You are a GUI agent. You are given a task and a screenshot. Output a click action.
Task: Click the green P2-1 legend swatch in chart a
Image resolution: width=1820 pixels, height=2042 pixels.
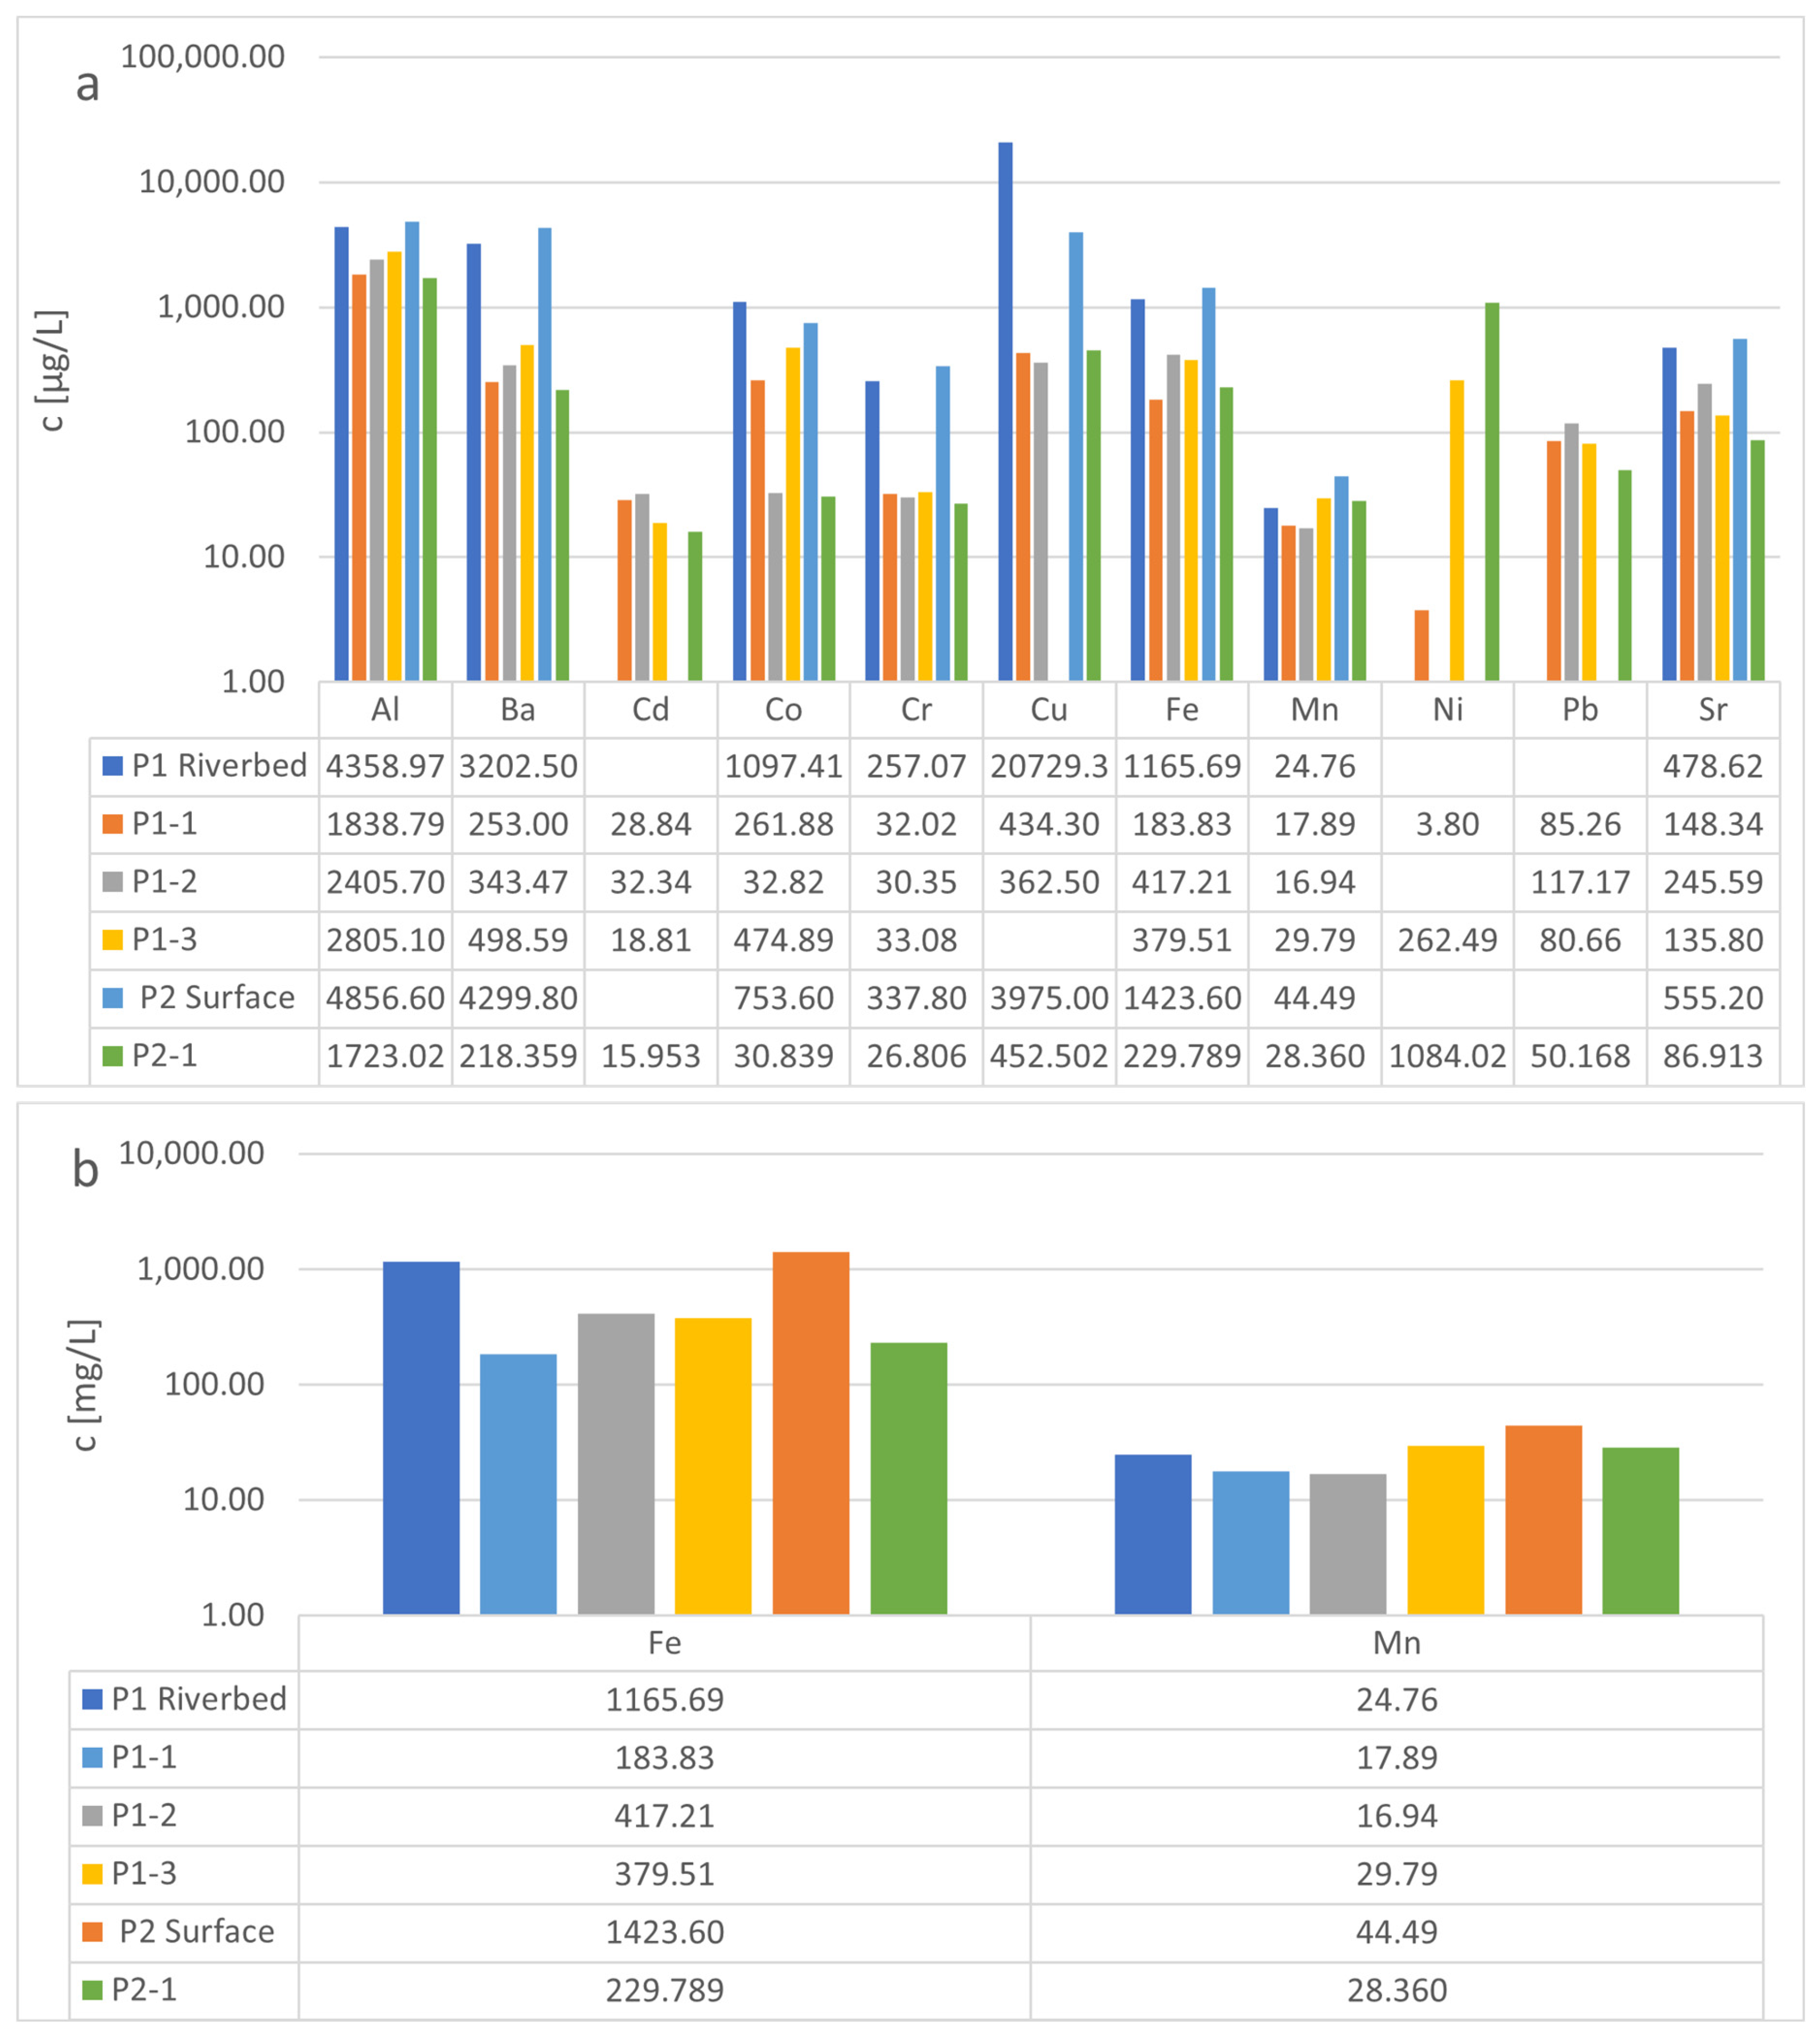coord(113,1056)
